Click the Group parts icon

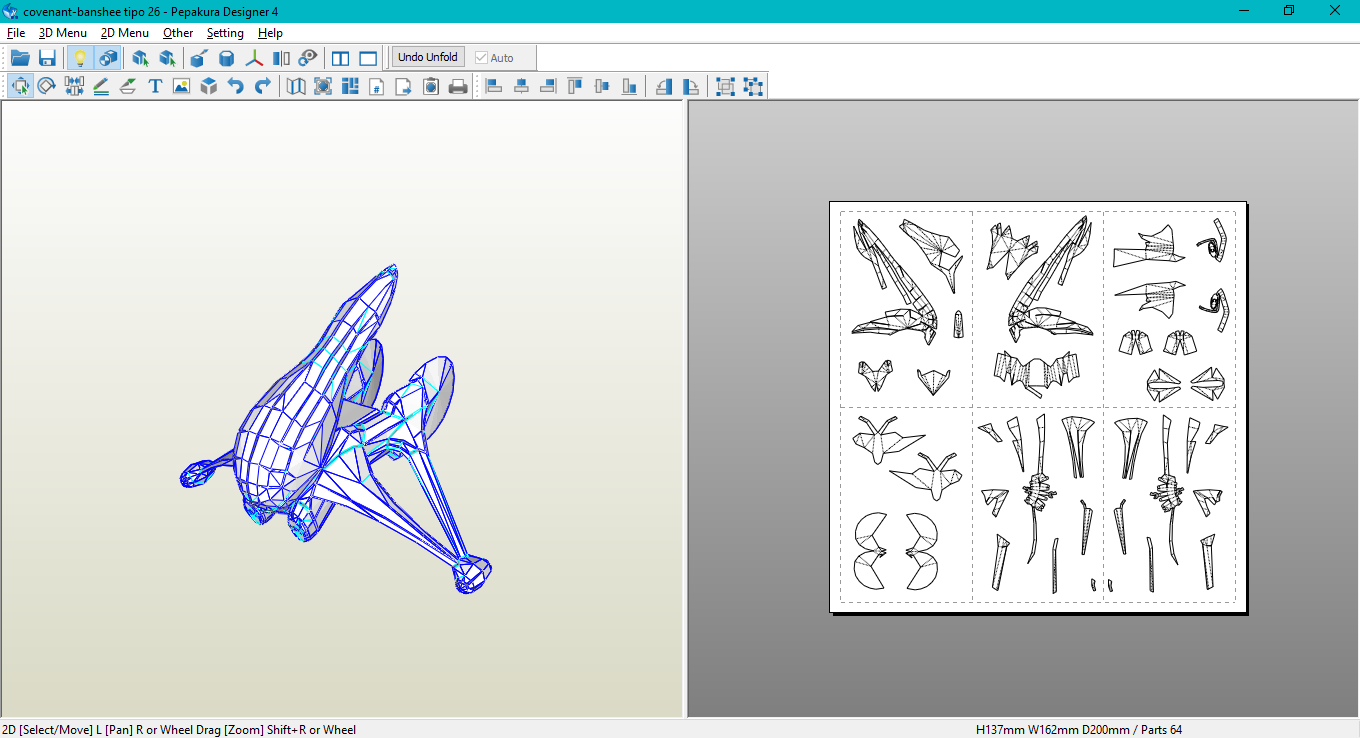tap(726, 86)
